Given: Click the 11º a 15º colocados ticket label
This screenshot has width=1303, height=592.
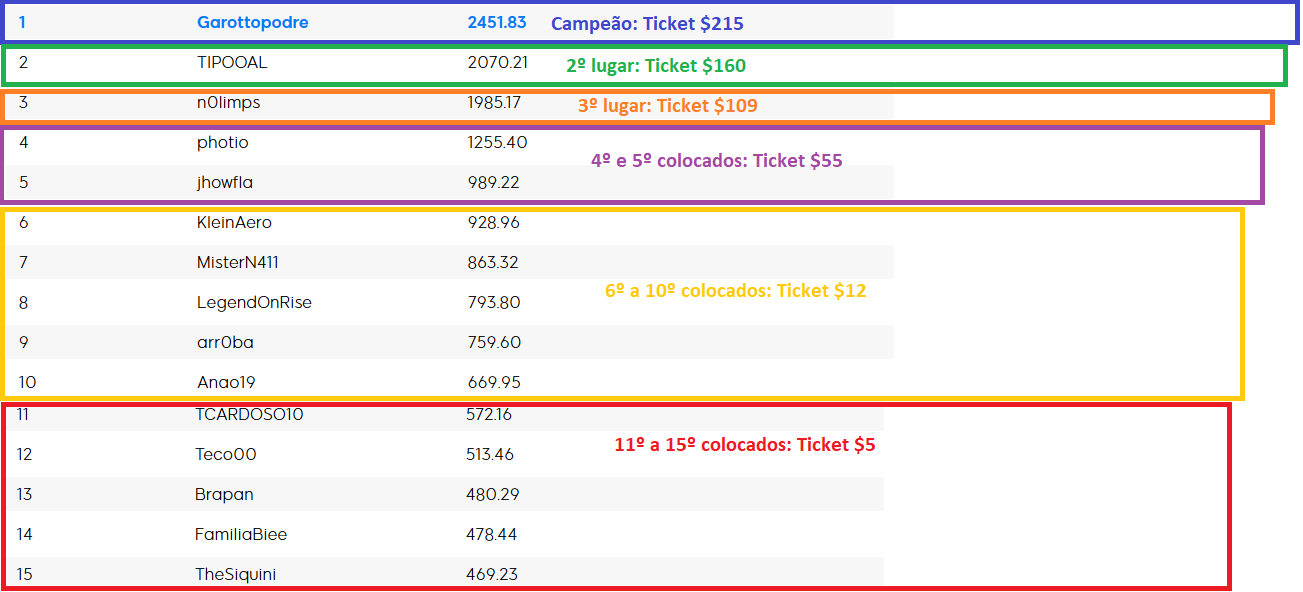Looking at the screenshot, I should 744,445.
